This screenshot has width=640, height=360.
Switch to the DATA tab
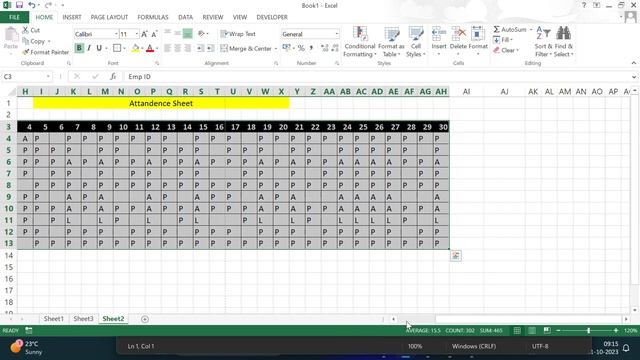point(185,17)
